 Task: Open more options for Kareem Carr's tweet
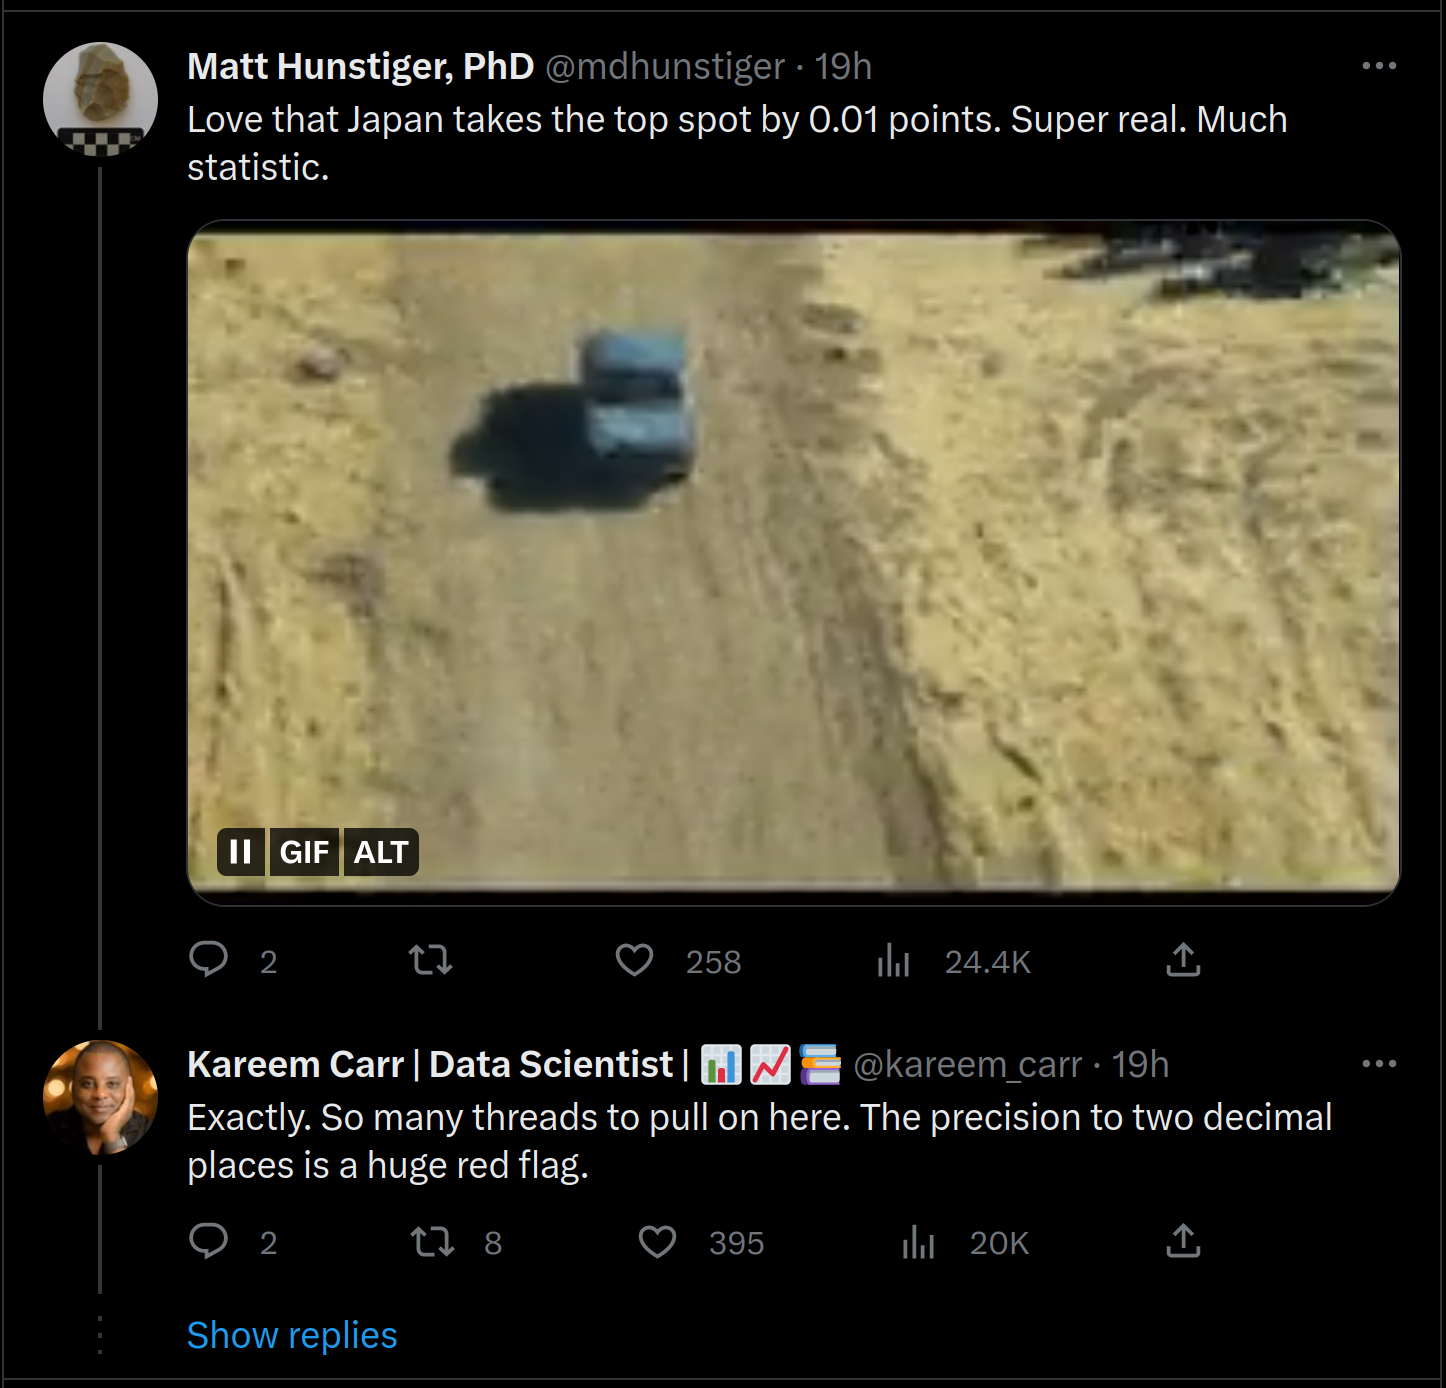(1379, 1064)
